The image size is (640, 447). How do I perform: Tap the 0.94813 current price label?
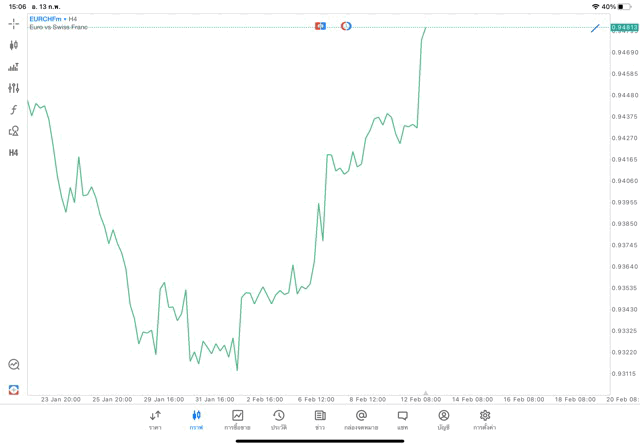point(624,28)
